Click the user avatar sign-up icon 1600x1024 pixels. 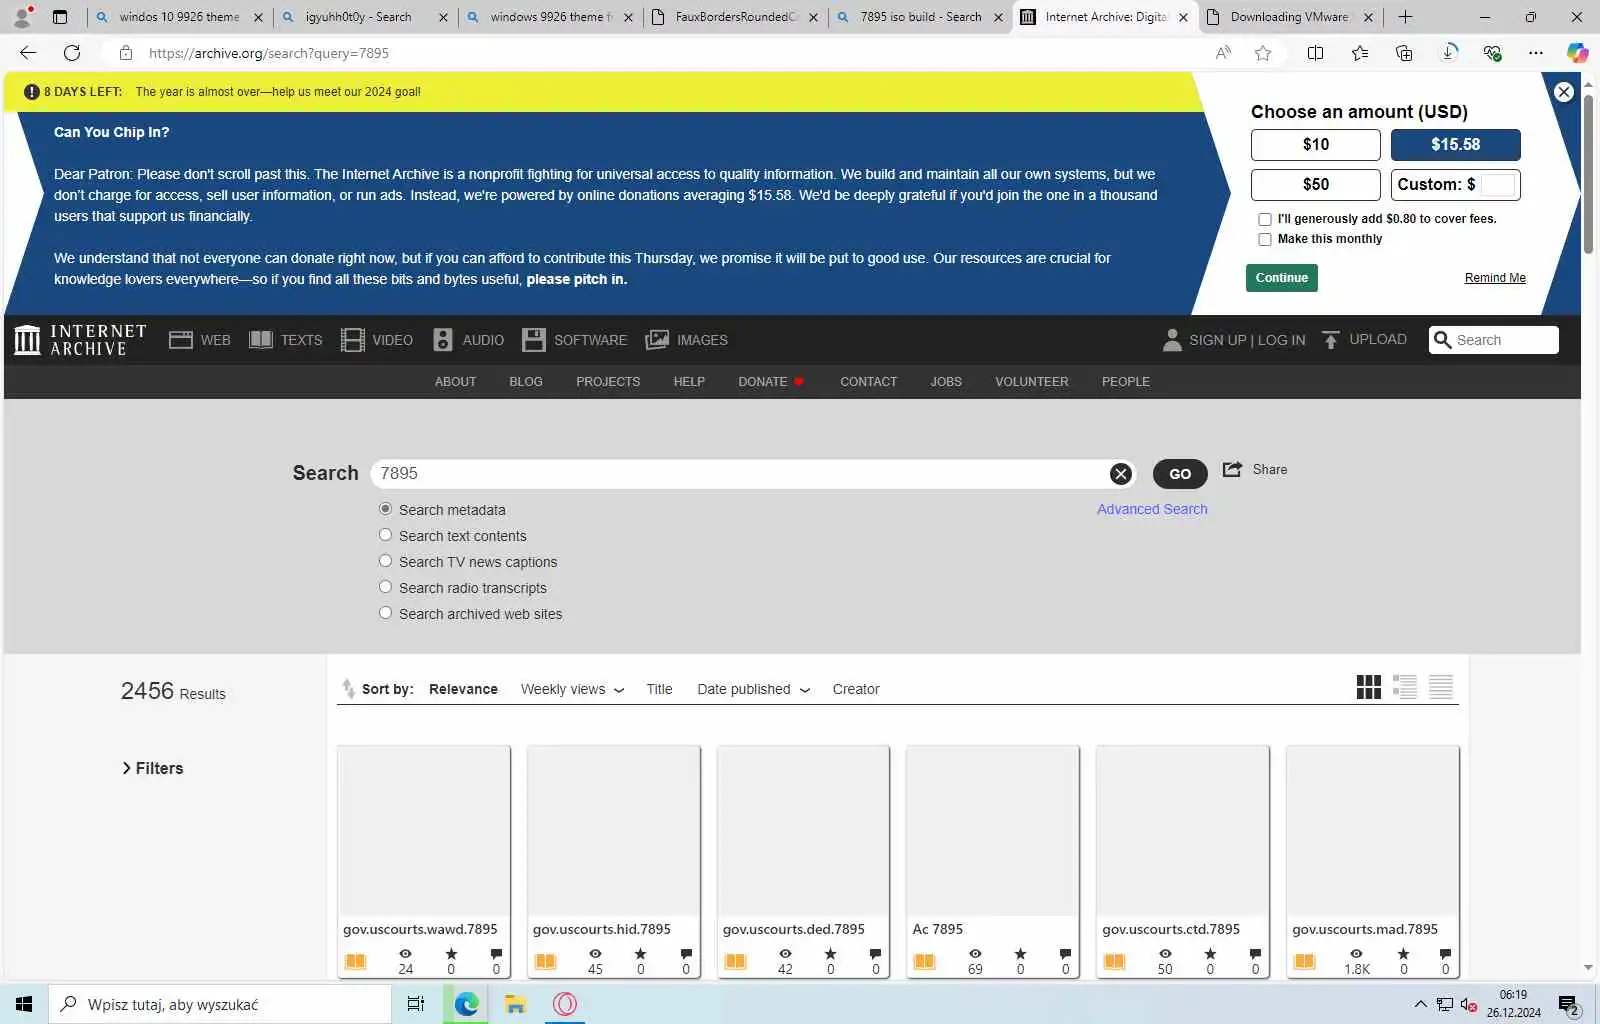pyautogui.click(x=1172, y=340)
